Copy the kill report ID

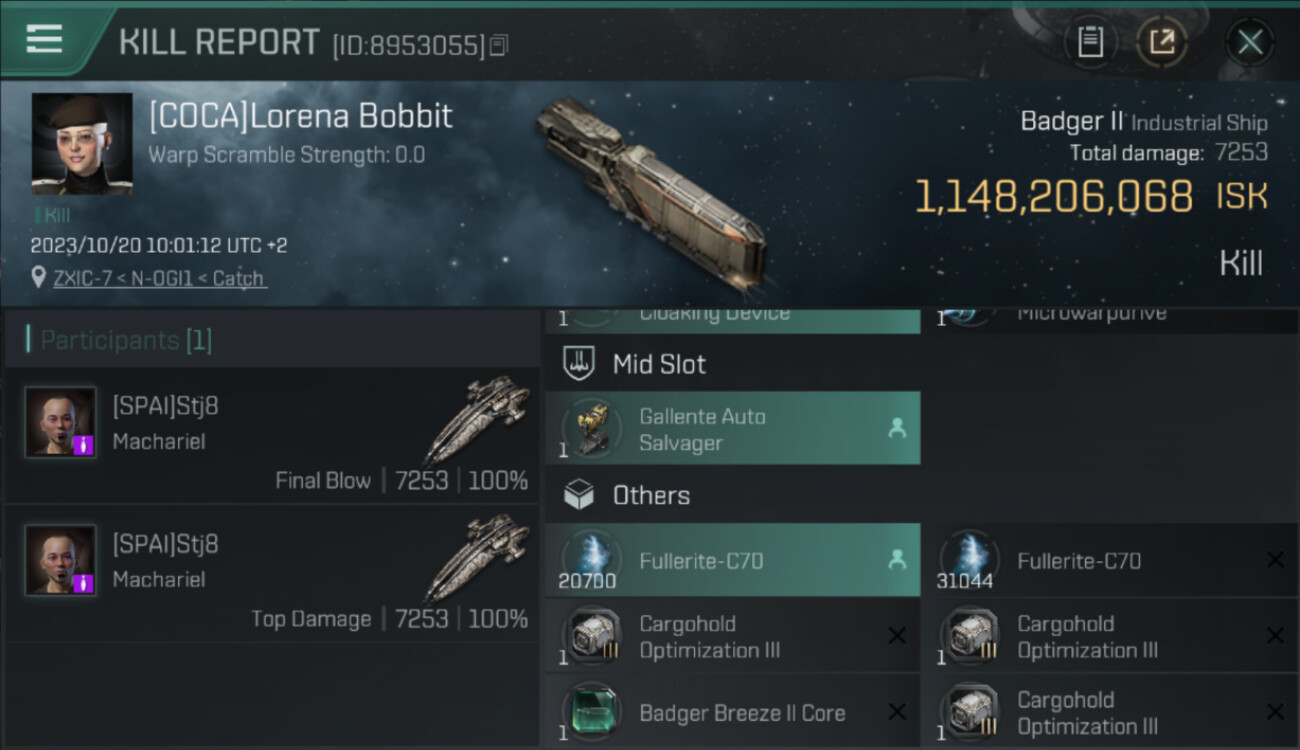coord(499,45)
